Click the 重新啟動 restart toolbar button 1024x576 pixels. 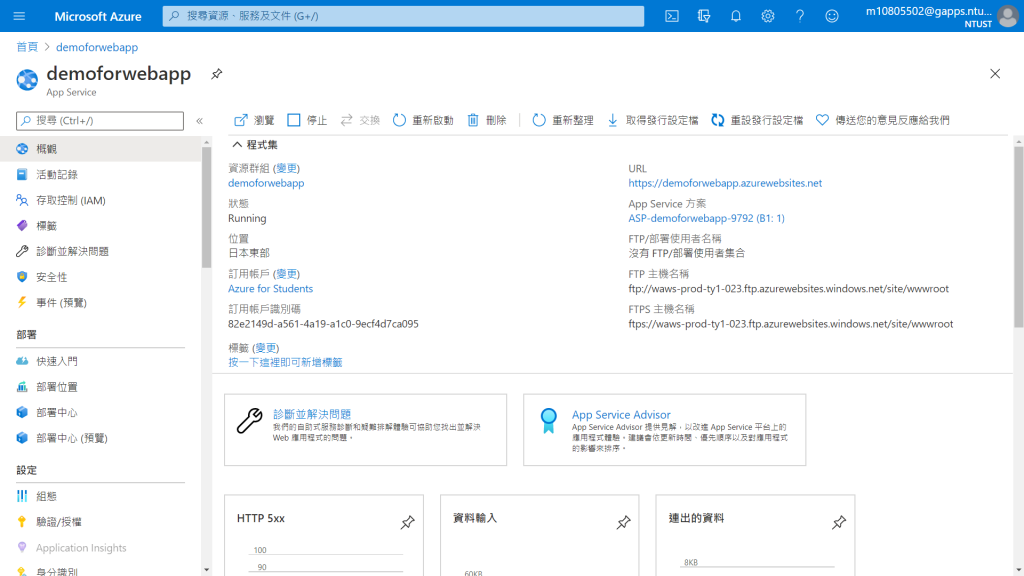423,120
